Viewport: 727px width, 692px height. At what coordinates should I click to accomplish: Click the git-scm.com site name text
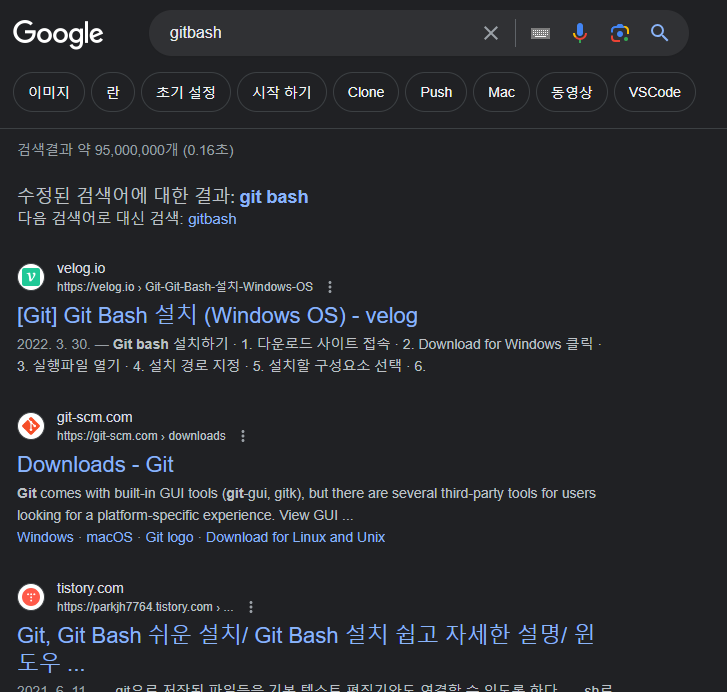tap(95, 417)
